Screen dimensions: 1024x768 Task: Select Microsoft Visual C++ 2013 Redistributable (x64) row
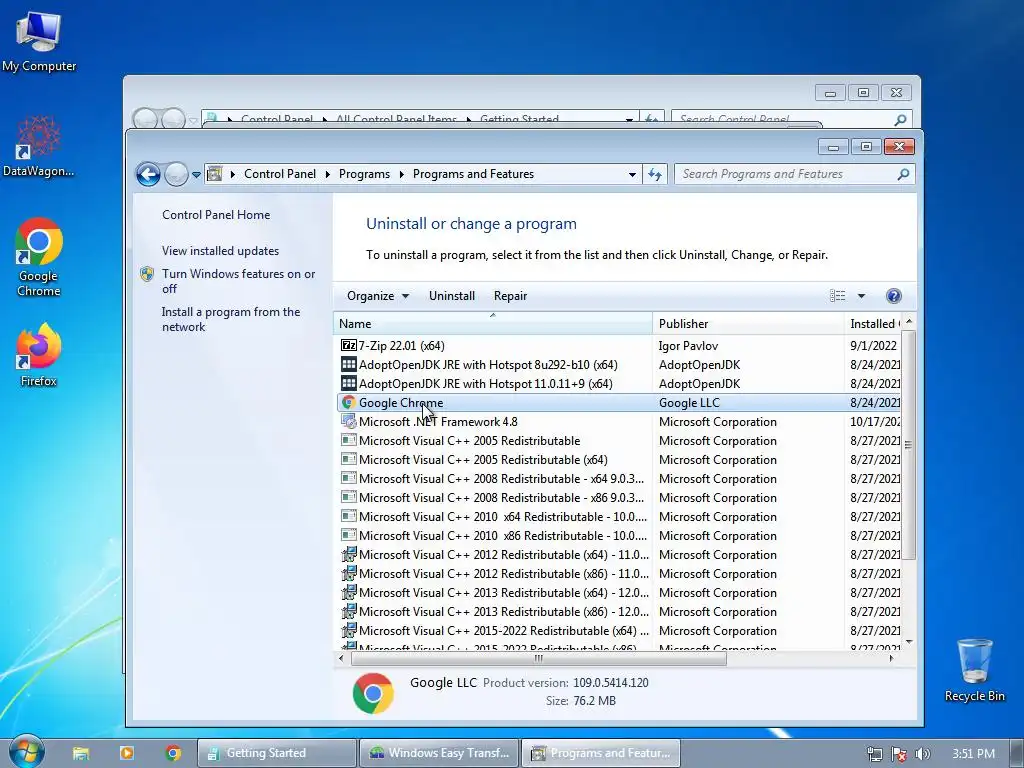pos(619,592)
